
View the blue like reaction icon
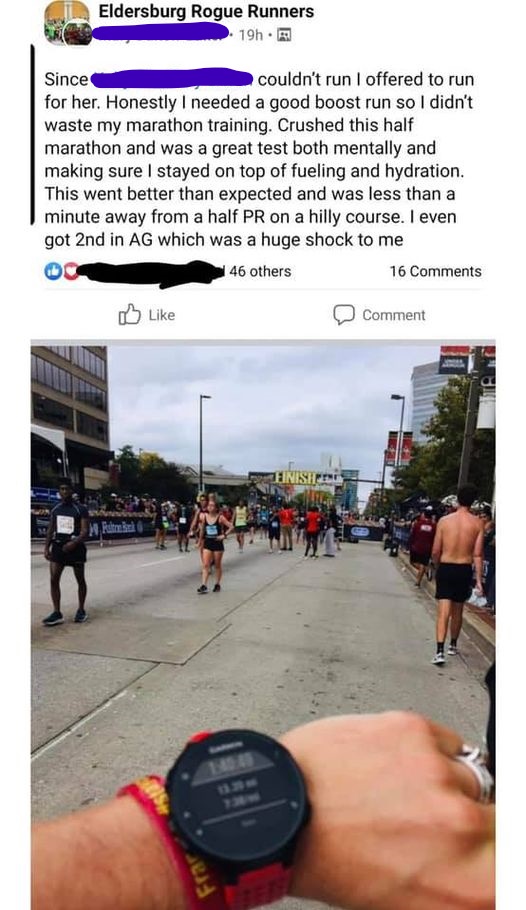(53, 271)
